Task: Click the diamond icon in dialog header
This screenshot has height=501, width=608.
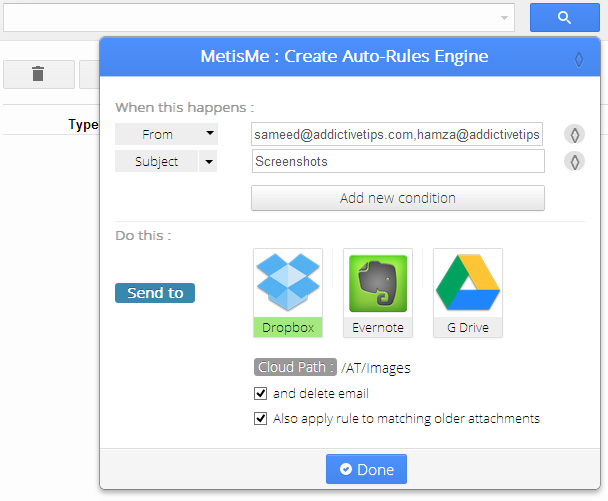Action: click(x=579, y=60)
